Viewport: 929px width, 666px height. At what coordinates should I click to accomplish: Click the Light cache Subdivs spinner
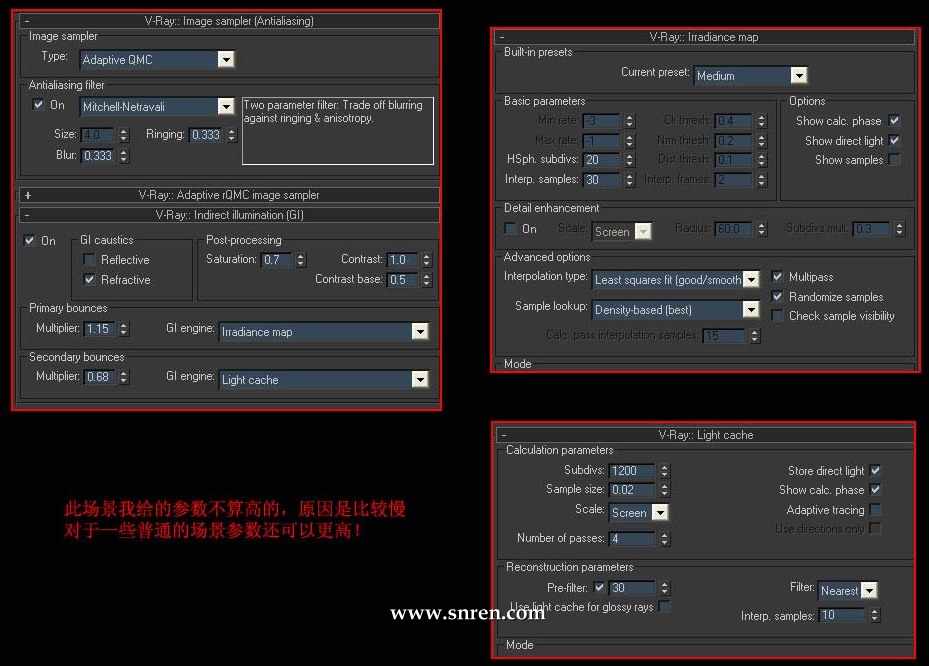[x=664, y=470]
